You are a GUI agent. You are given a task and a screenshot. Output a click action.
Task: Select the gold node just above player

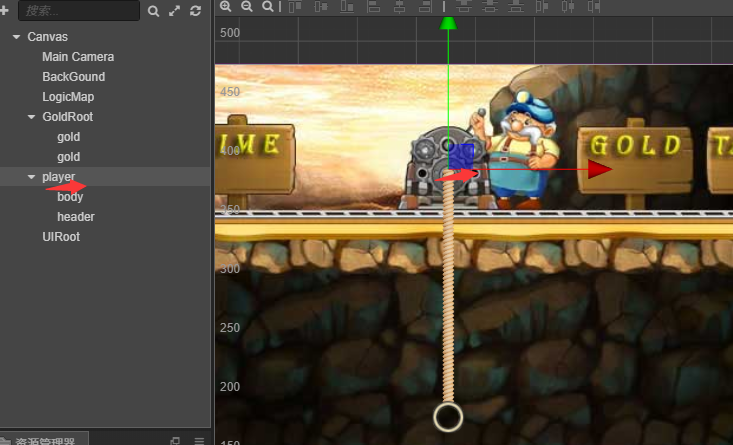(x=69, y=157)
